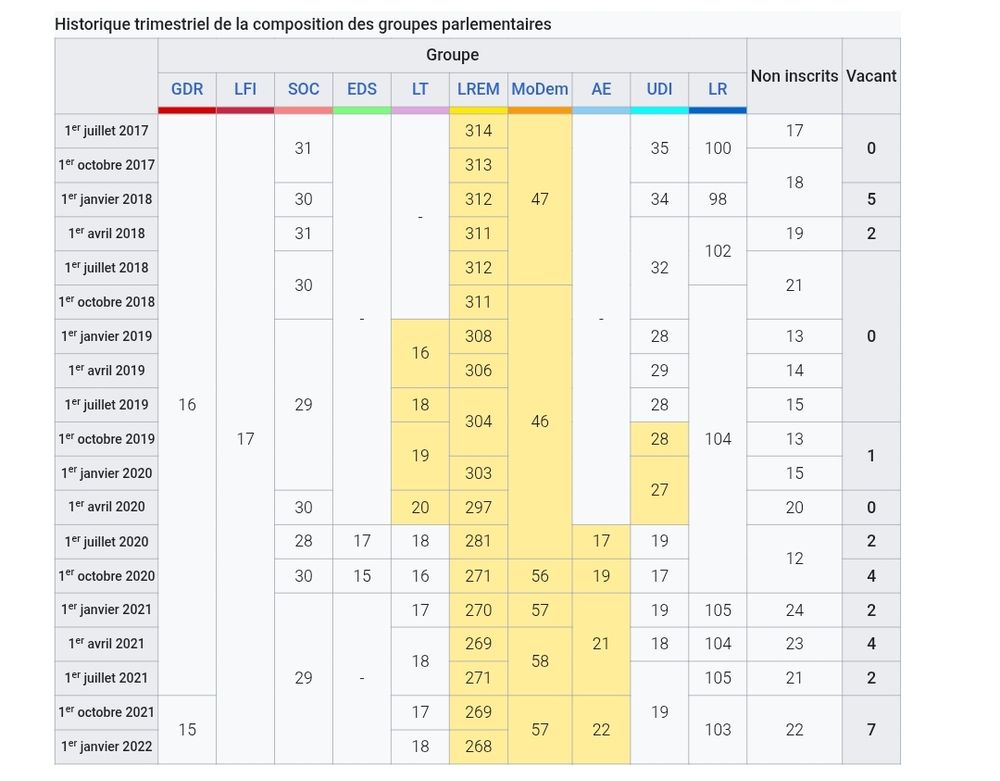Open the LREM group link
This screenshot has height=781, width=1000.
[x=478, y=89]
